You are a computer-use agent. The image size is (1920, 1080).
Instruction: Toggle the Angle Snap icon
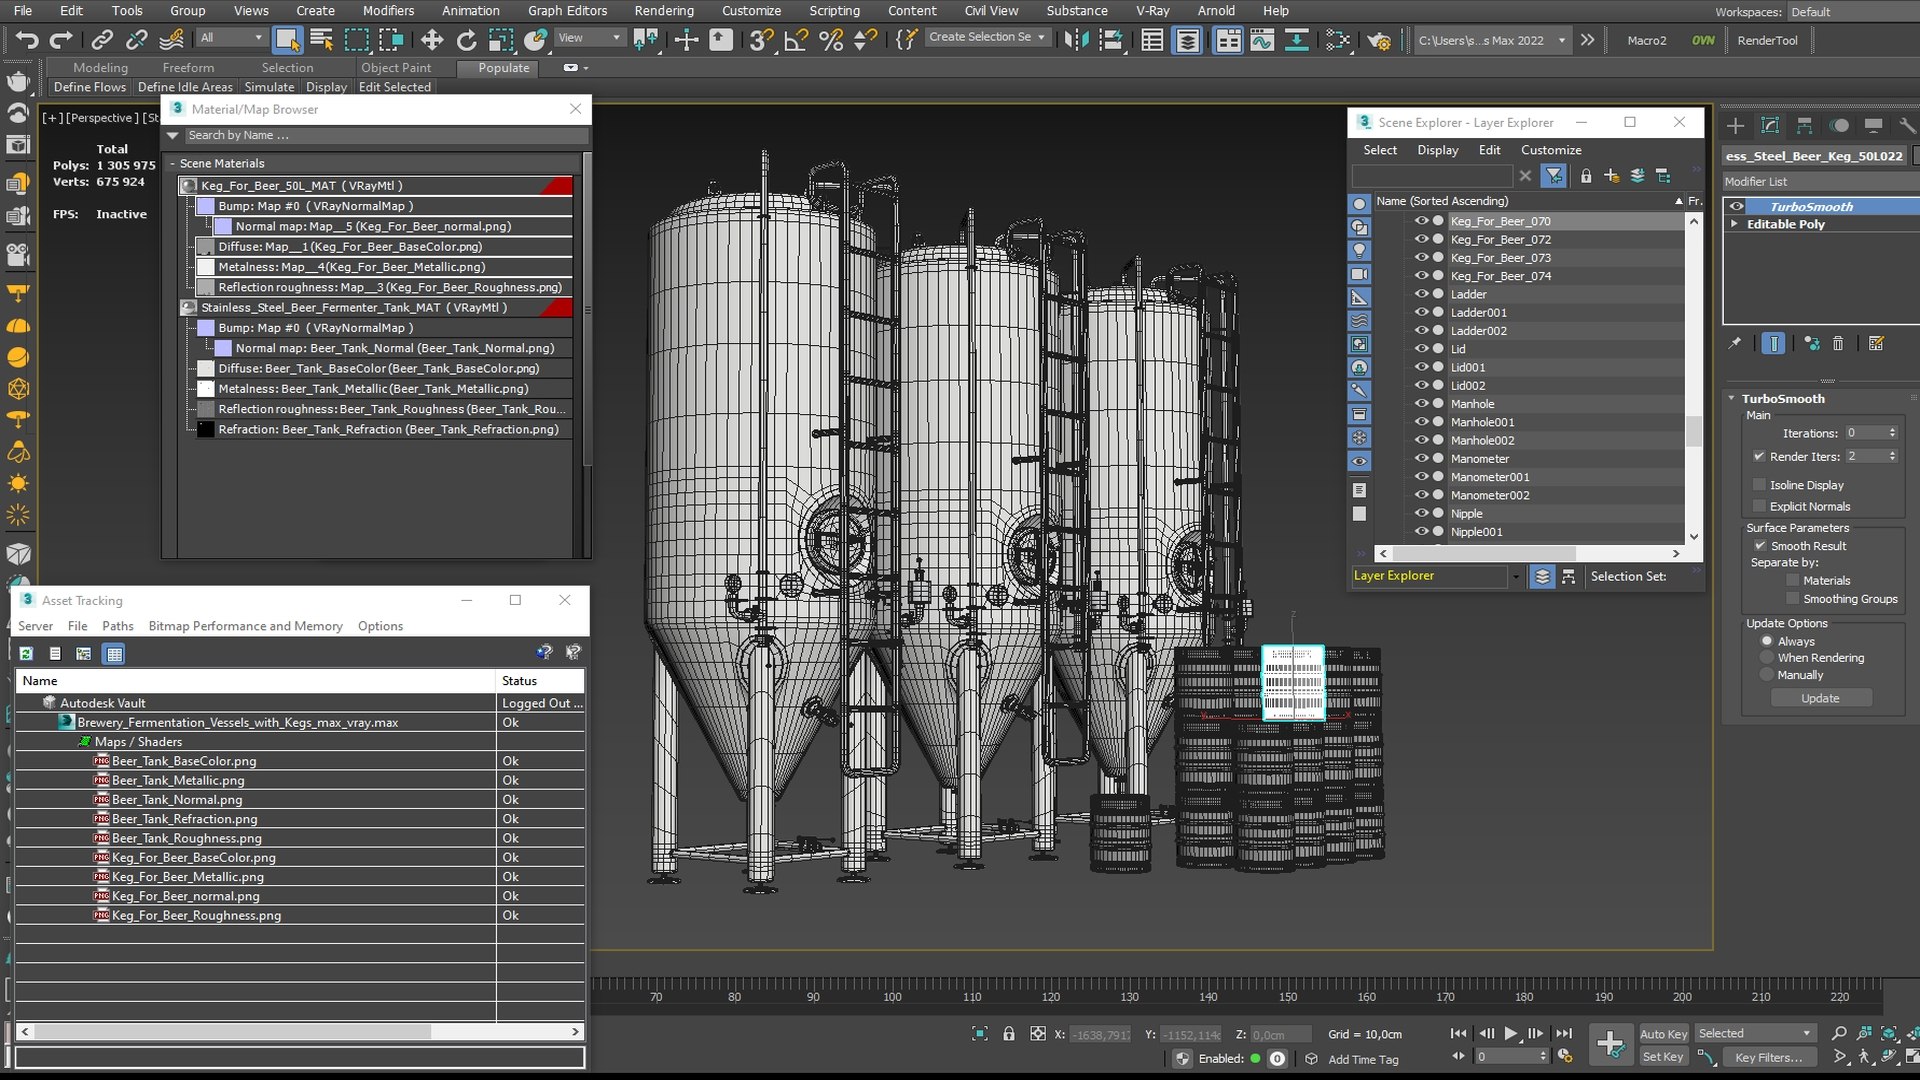coord(796,40)
